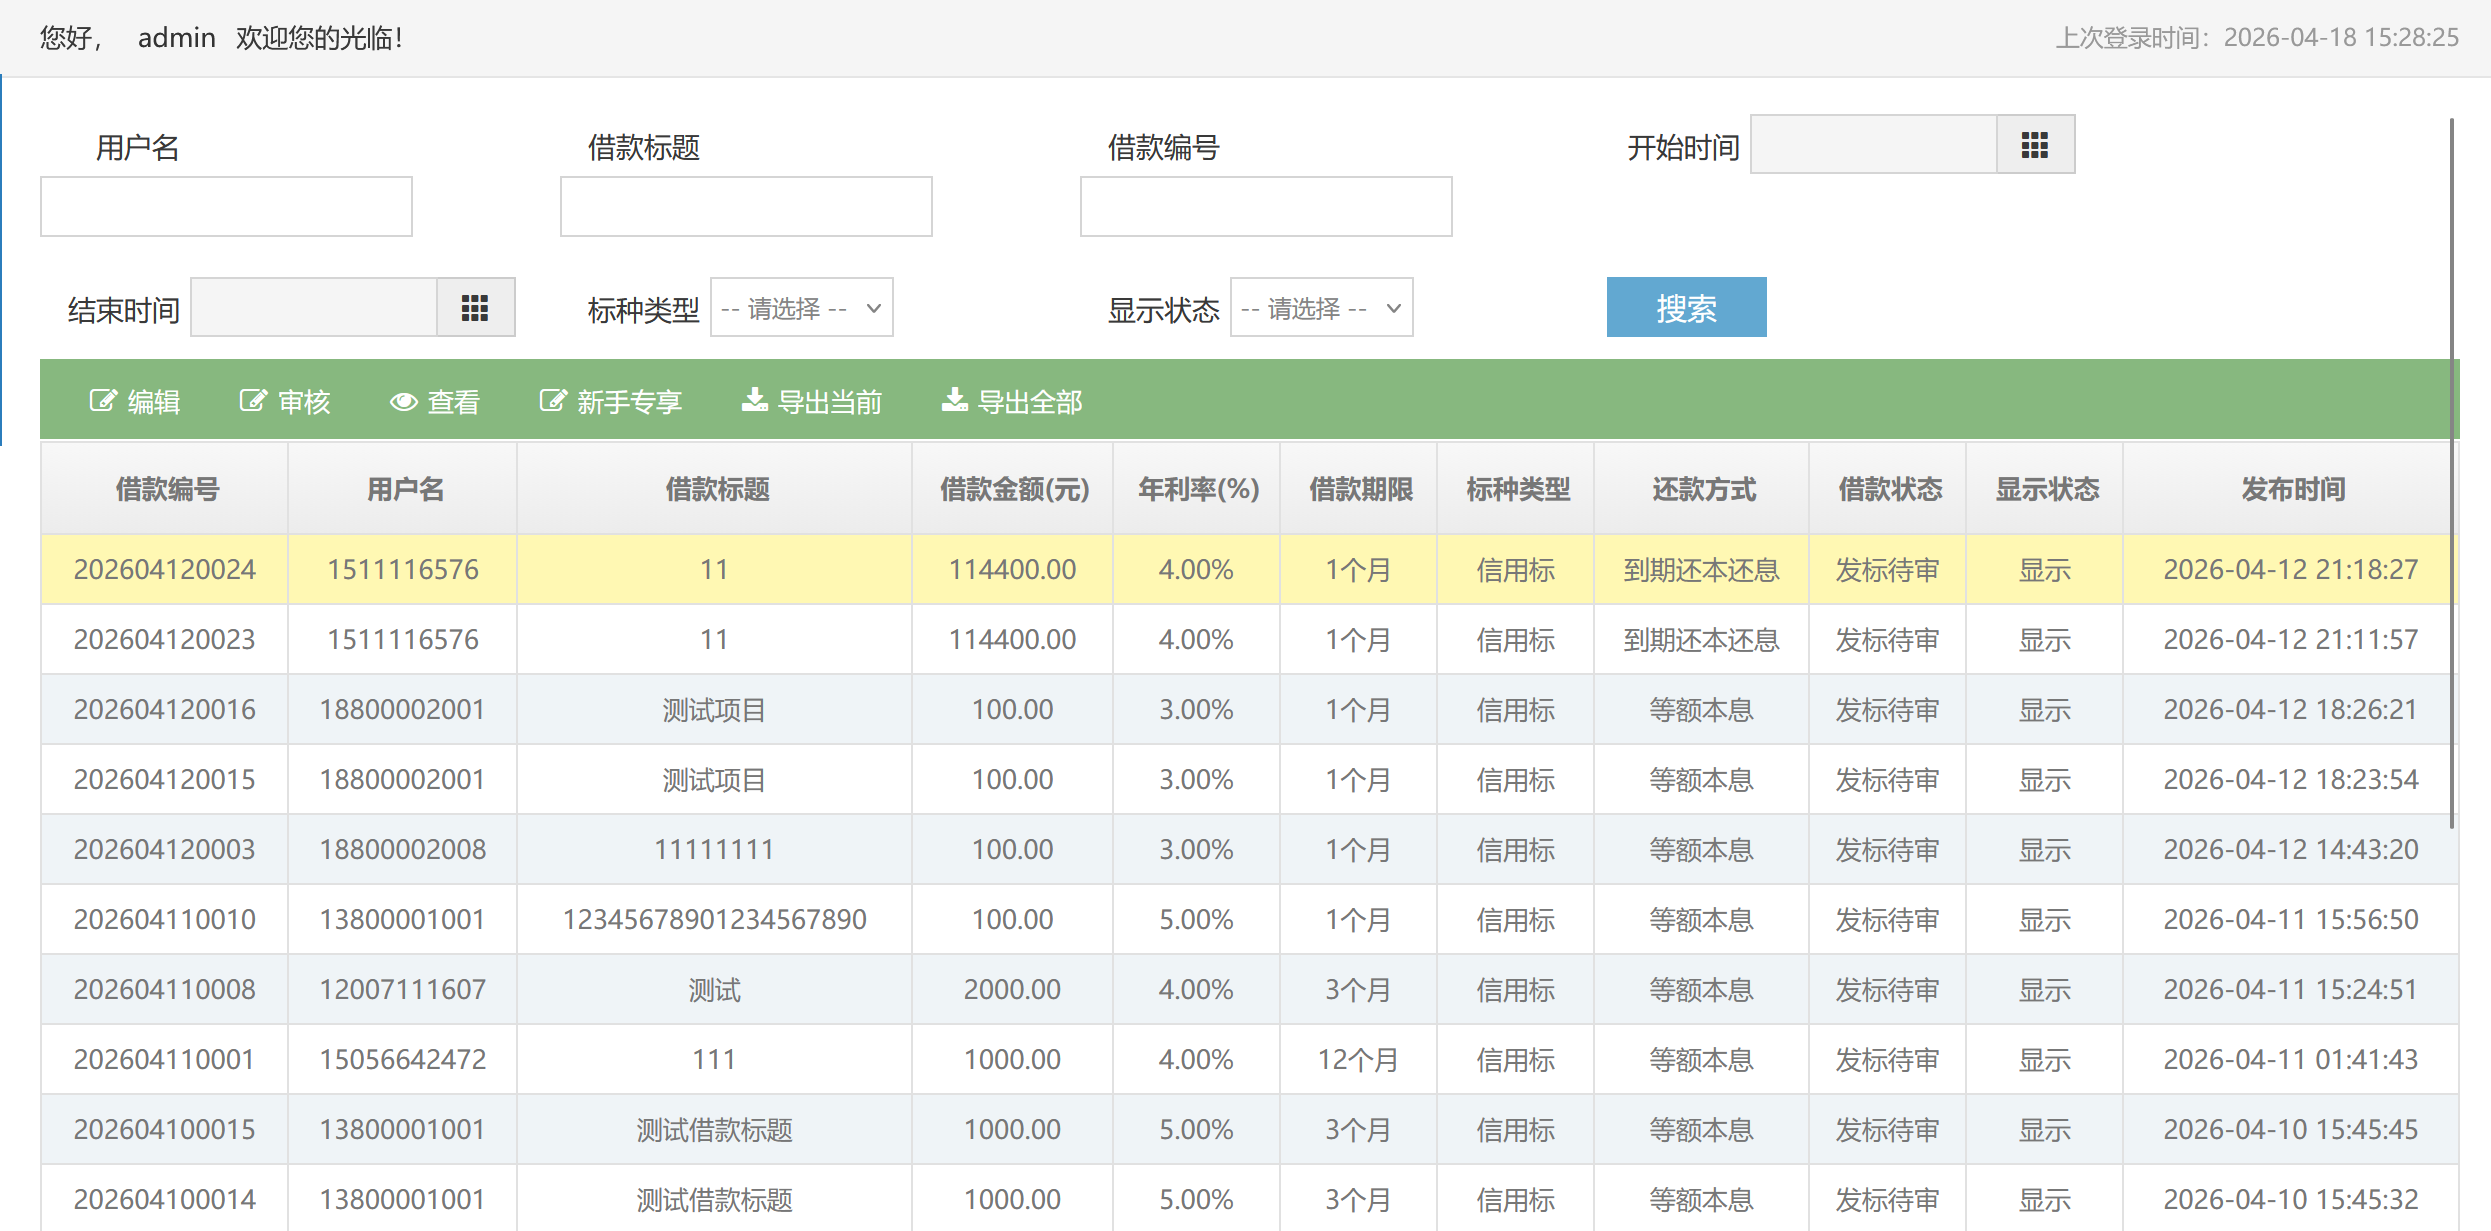This screenshot has width=2491, height=1231.
Task: Click the 借款金额(元) column header
Action: [x=1014, y=489]
